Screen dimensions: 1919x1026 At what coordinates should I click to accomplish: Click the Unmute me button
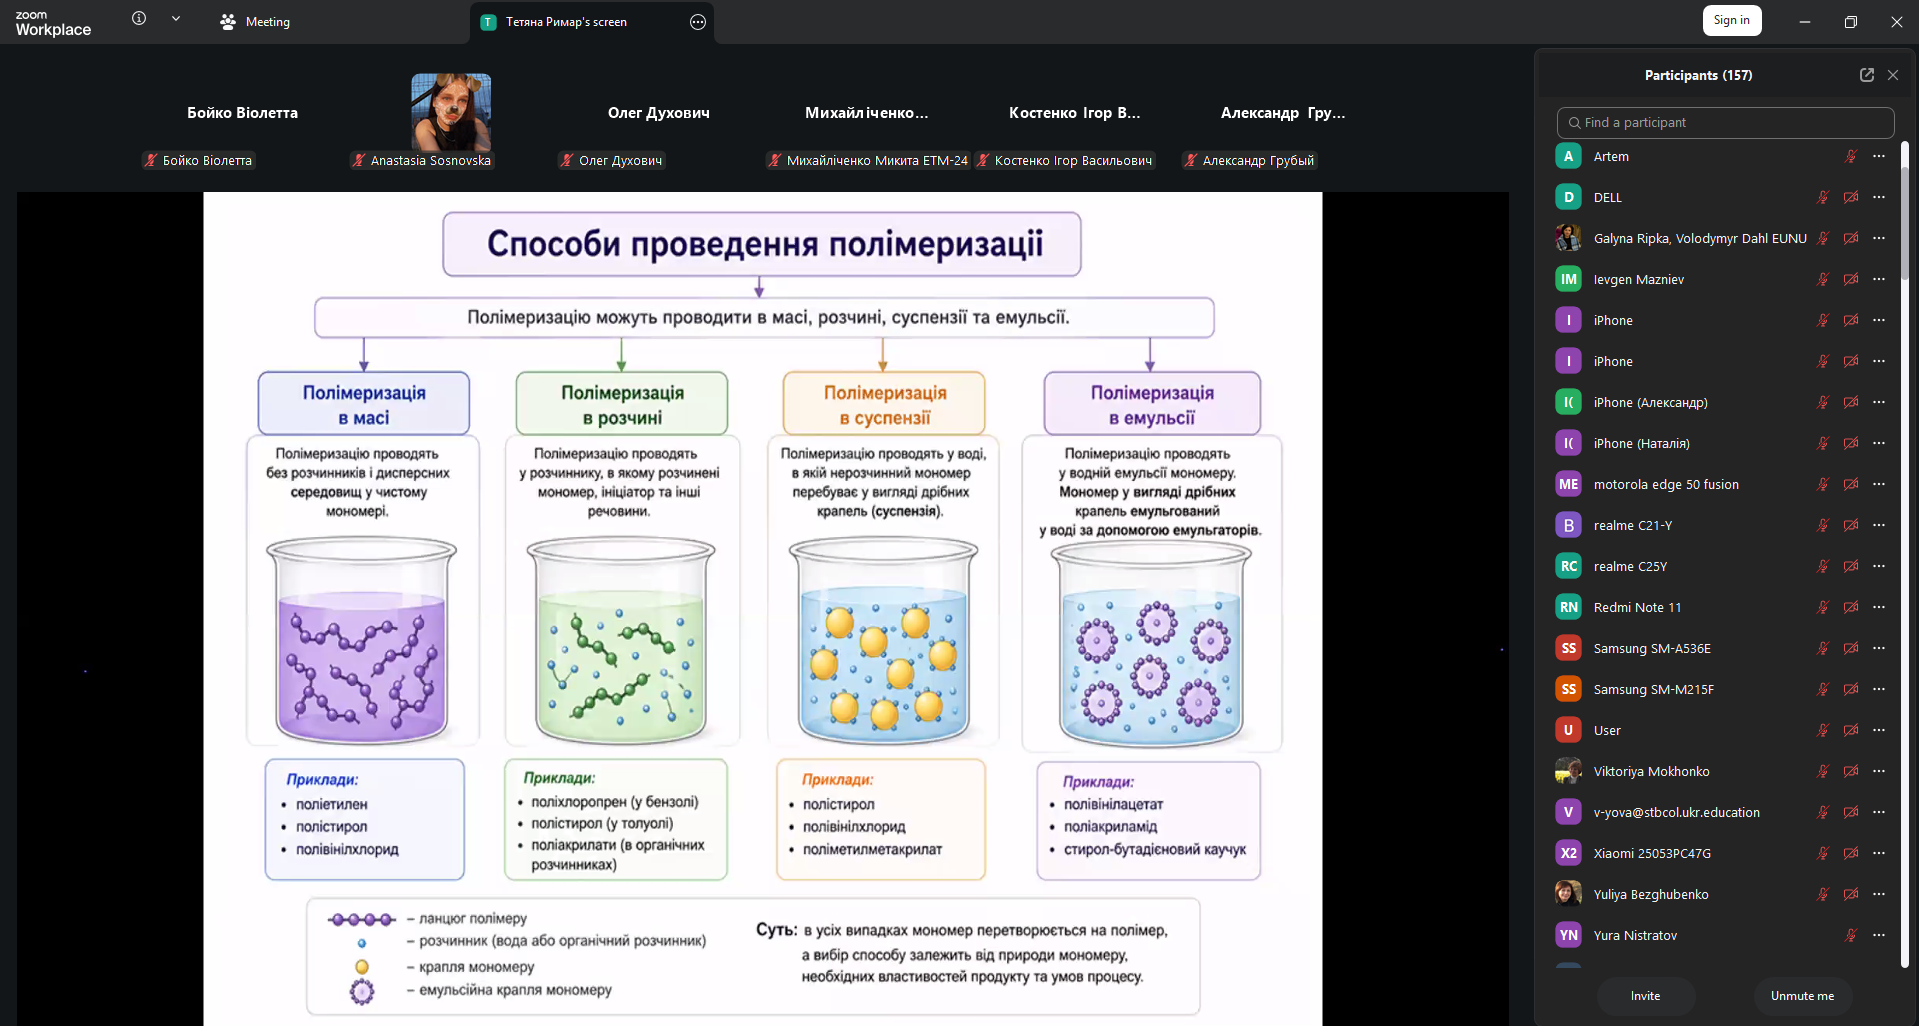coord(1802,996)
